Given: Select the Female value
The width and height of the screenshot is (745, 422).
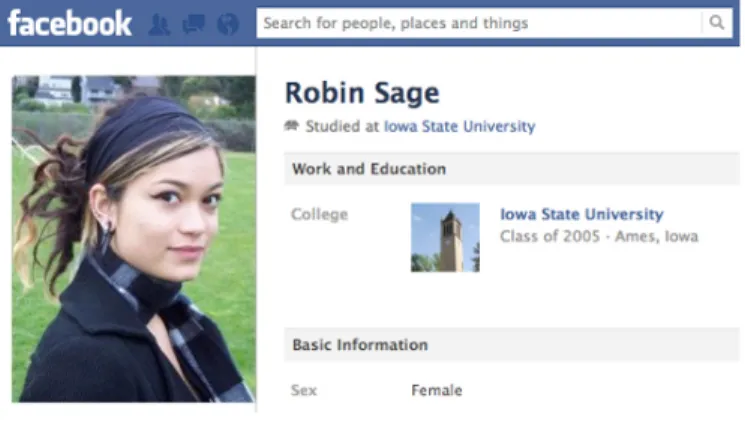Looking at the screenshot, I should [437, 390].
